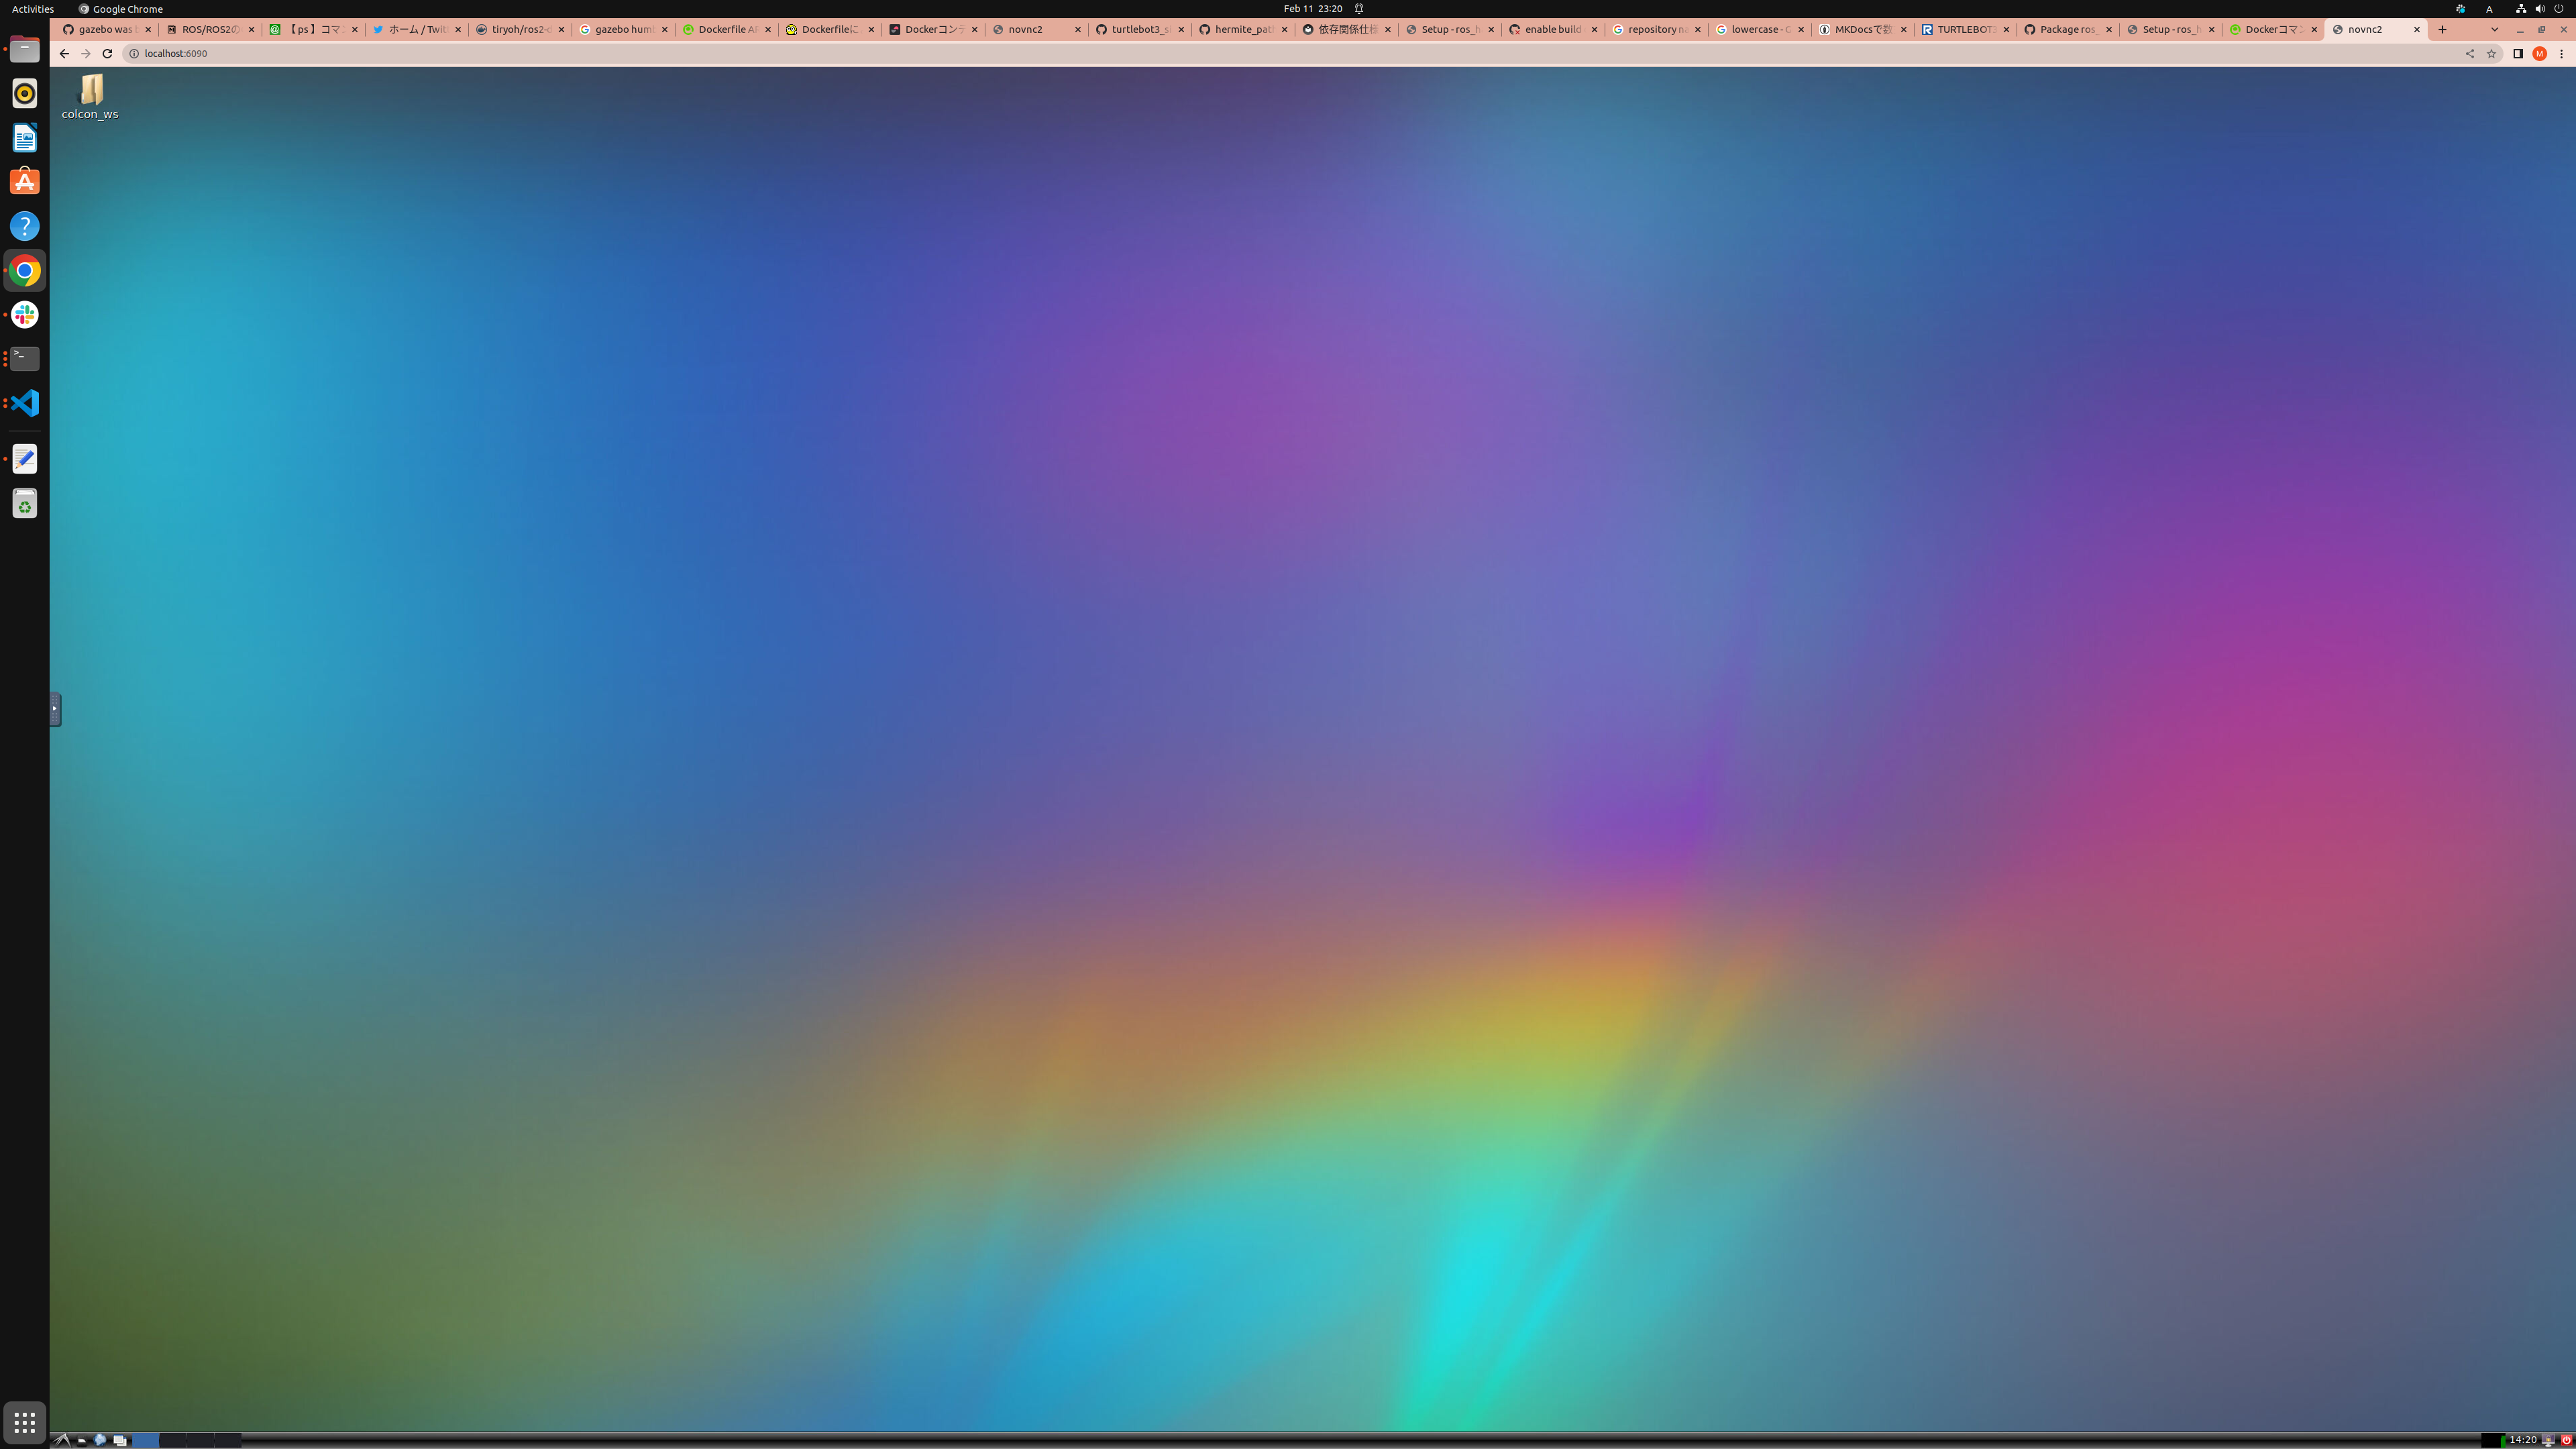The width and height of the screenshot is (2576, 1449).
Task: Close the active novnc2 tab
Action: coord(2417,30)
